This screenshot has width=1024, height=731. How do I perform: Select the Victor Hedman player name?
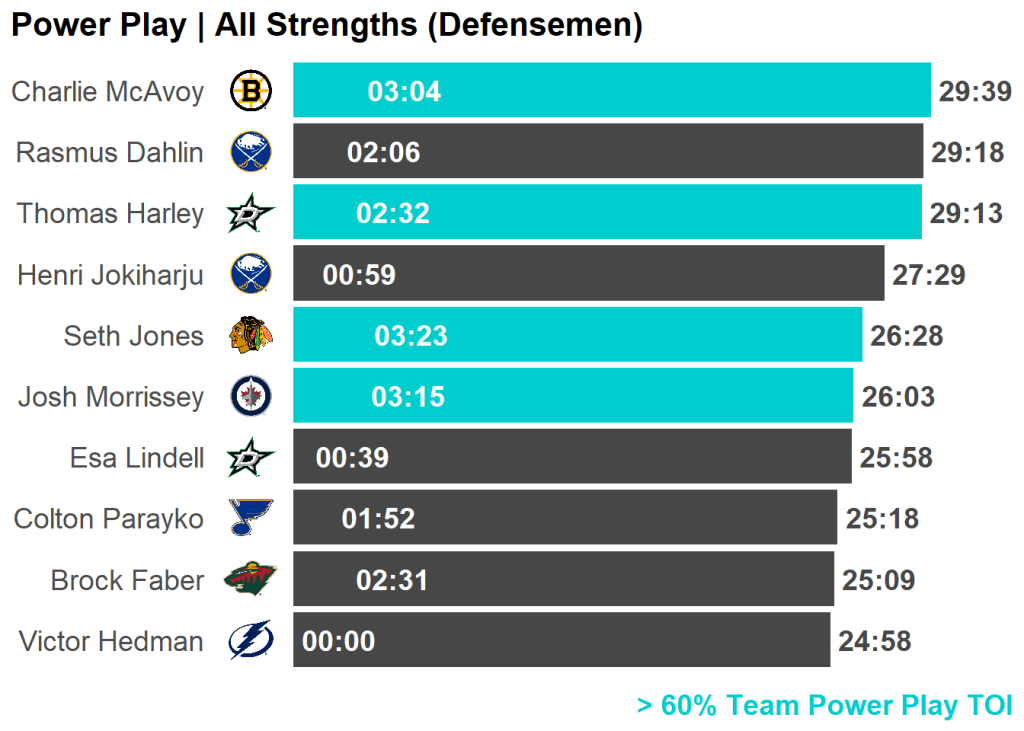[x=110, y=641]
